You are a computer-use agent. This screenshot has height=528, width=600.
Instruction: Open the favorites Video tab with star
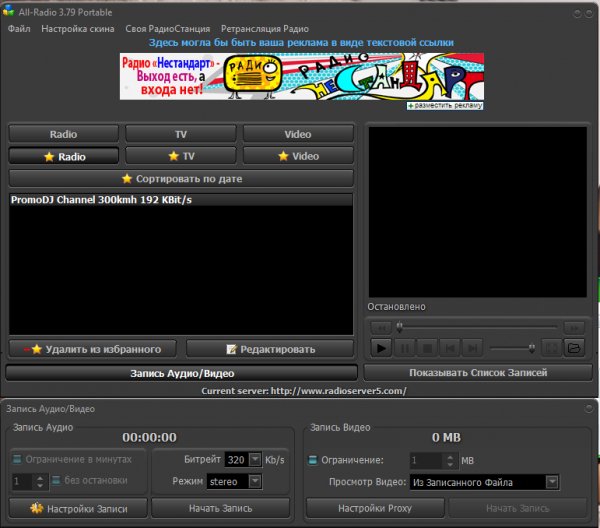tap(298, 156)
